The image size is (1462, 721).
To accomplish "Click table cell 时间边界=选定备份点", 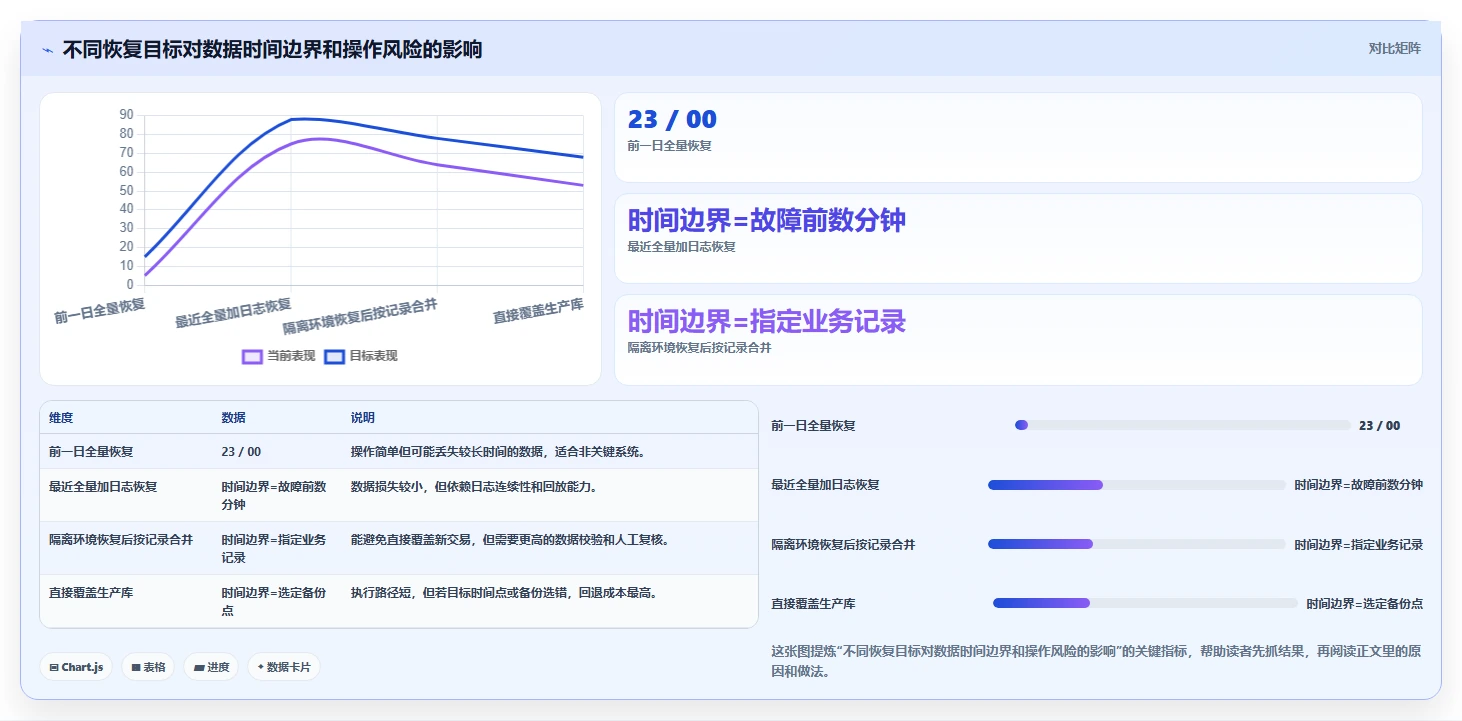I will tap(275, 601).
